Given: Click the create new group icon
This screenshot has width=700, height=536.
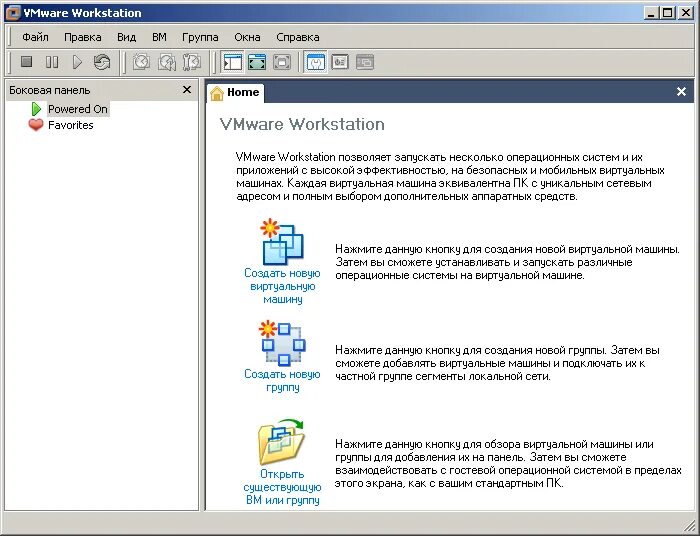Looking at the screenshot, I should pos(283,343).
